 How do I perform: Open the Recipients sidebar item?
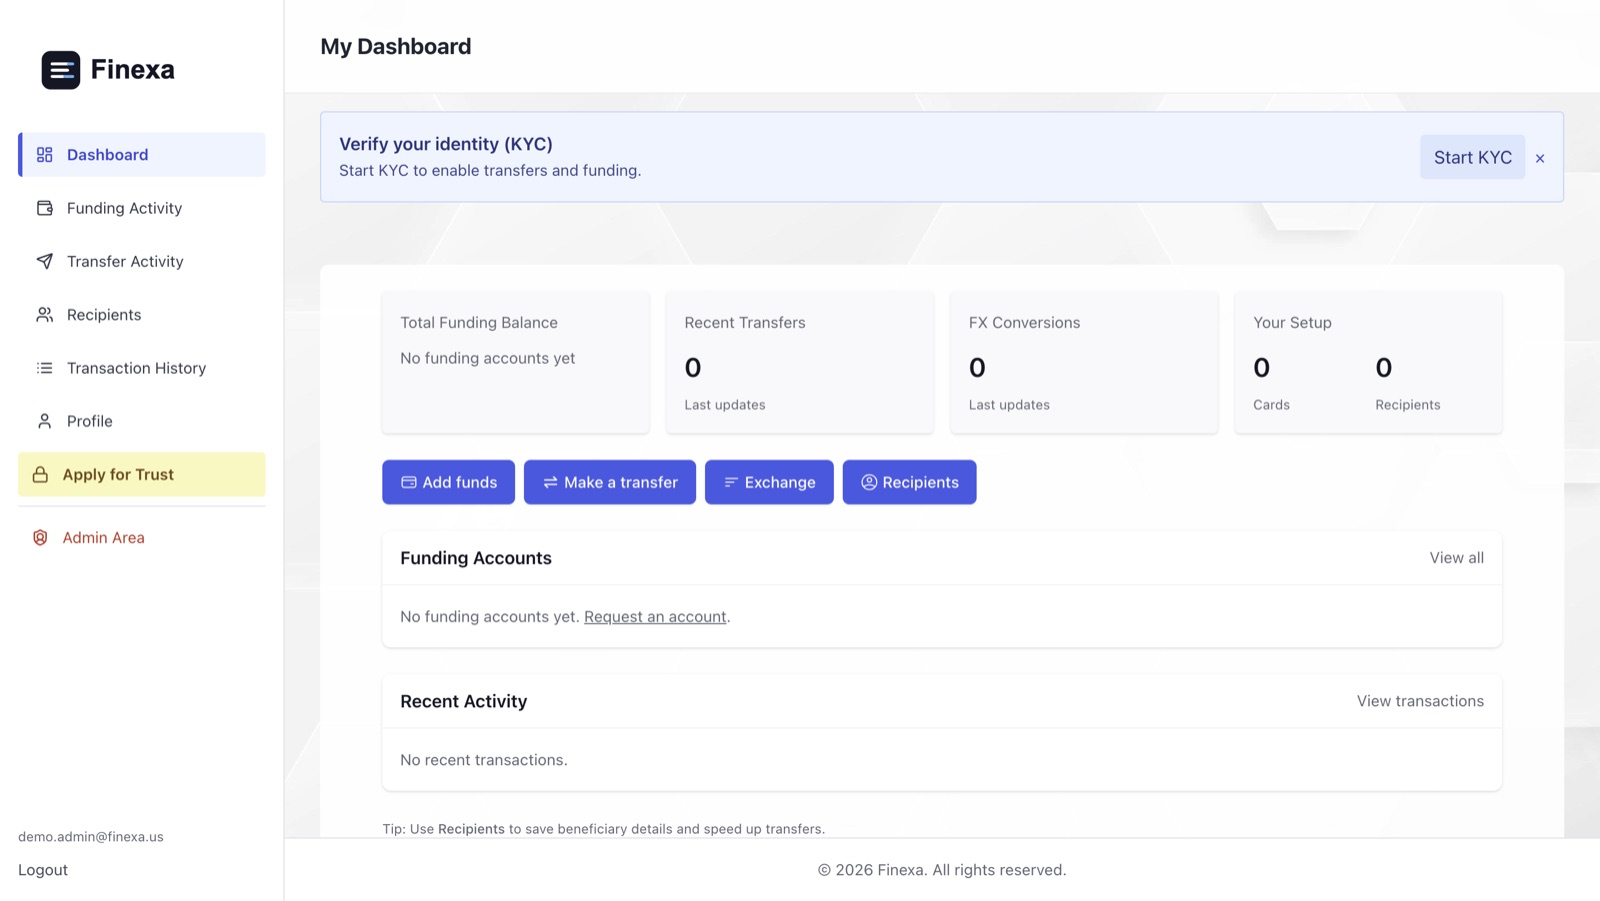pos(142,315)
